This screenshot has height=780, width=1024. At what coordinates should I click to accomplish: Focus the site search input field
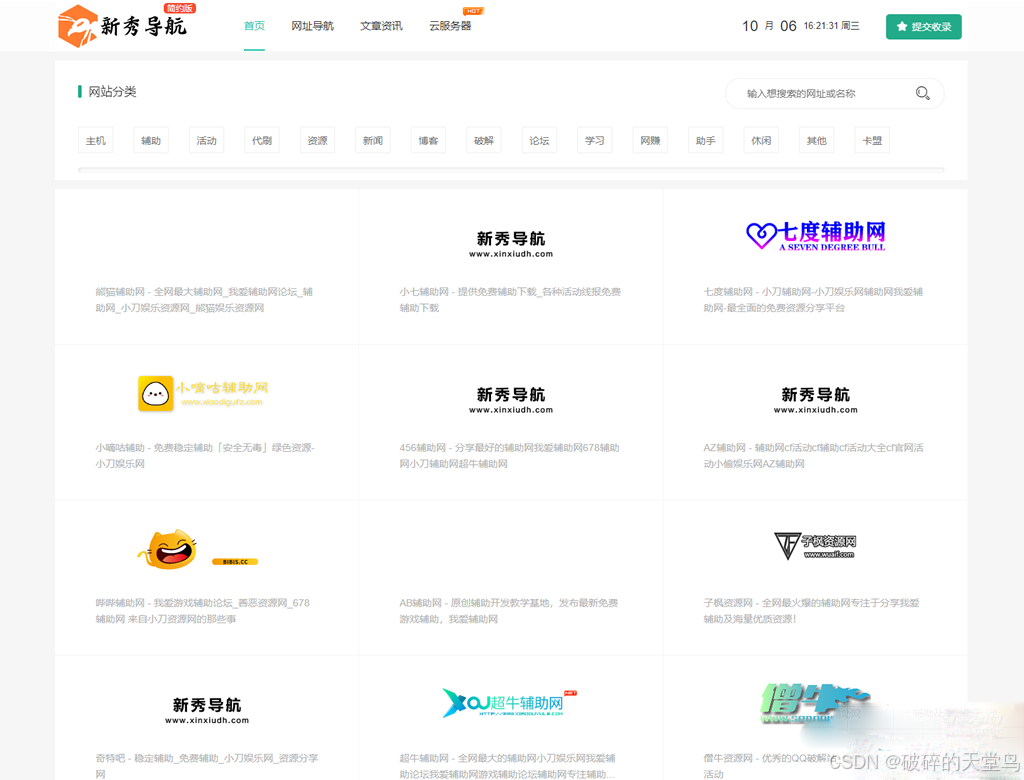(825, 93)
